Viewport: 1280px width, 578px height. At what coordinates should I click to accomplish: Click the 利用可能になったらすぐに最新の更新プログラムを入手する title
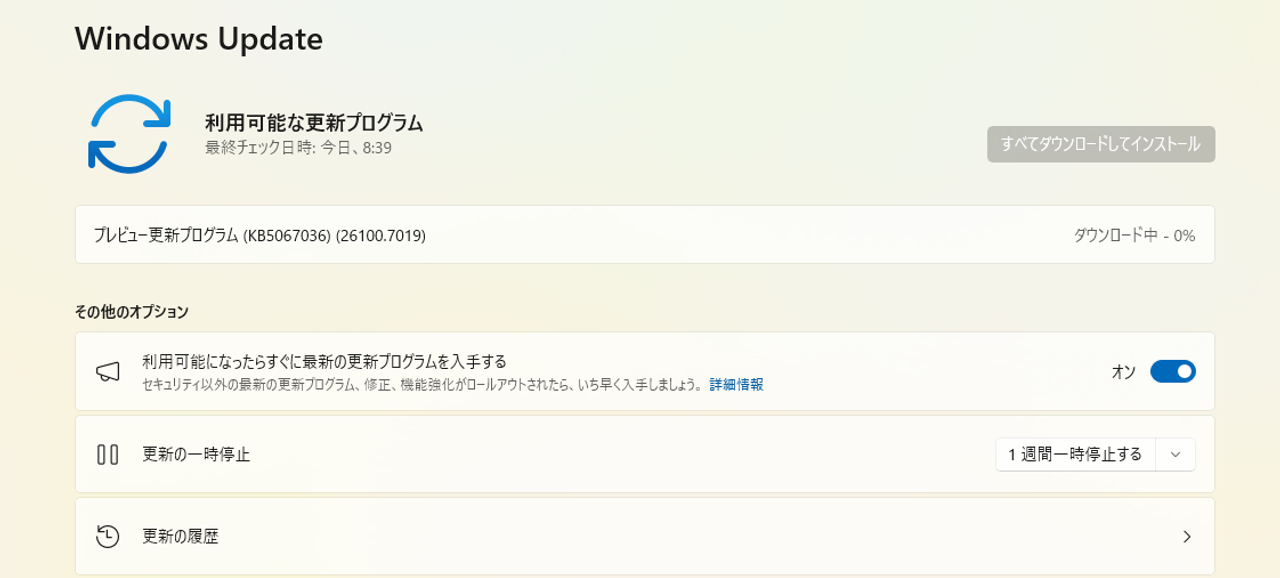tap(324, 361)
